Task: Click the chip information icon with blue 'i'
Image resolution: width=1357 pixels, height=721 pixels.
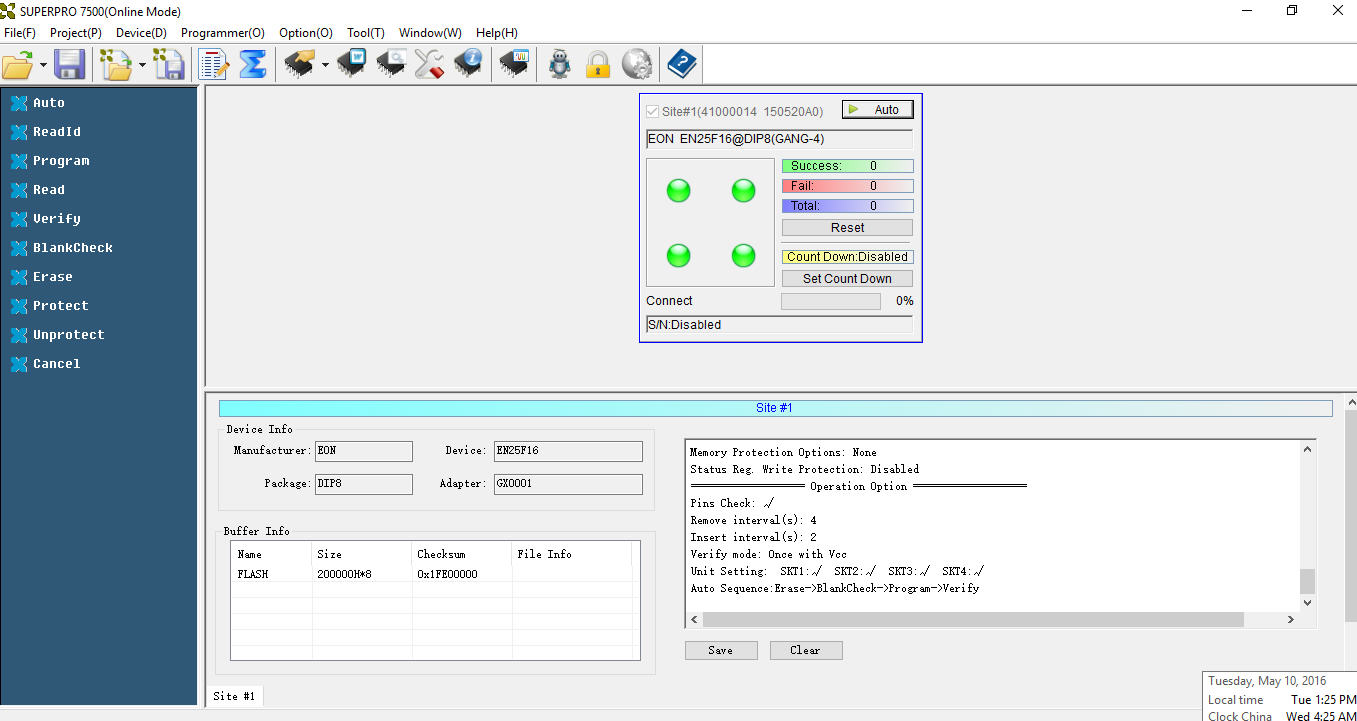Action: [x=469, y=65]
